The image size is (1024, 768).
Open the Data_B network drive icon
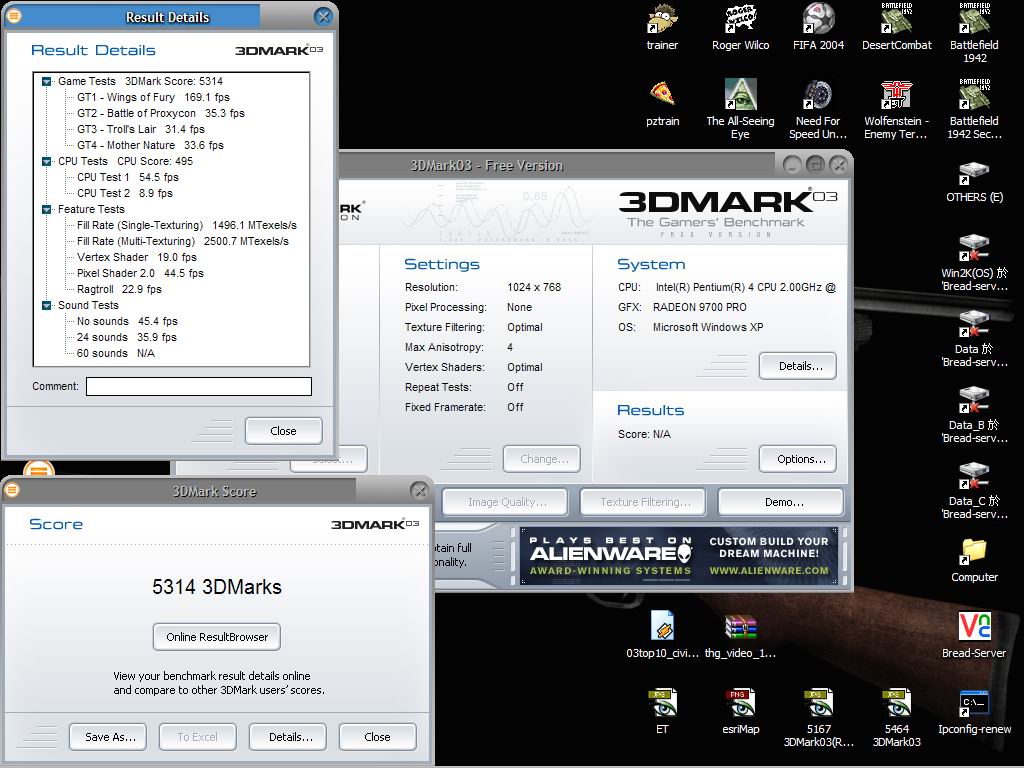(974, 415)
